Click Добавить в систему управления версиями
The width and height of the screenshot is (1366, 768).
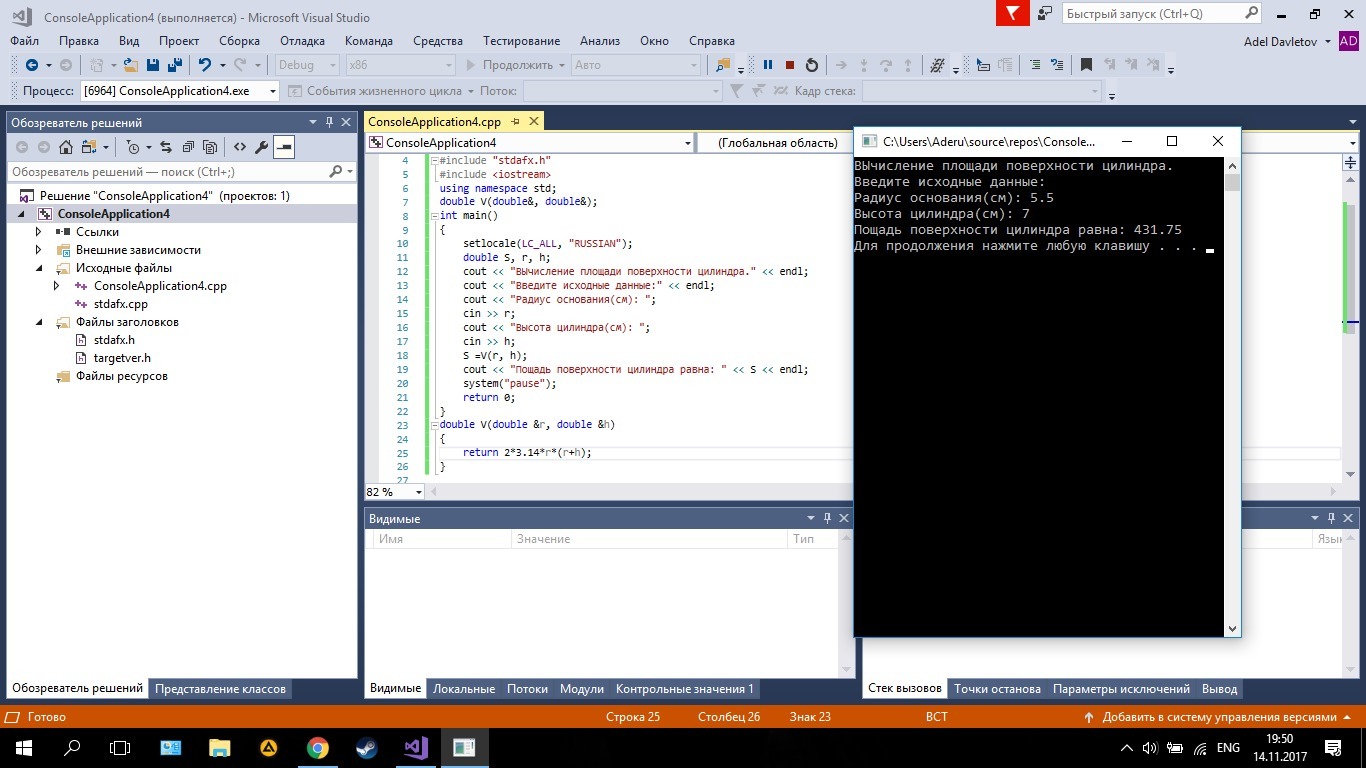tap(1218, 717)
